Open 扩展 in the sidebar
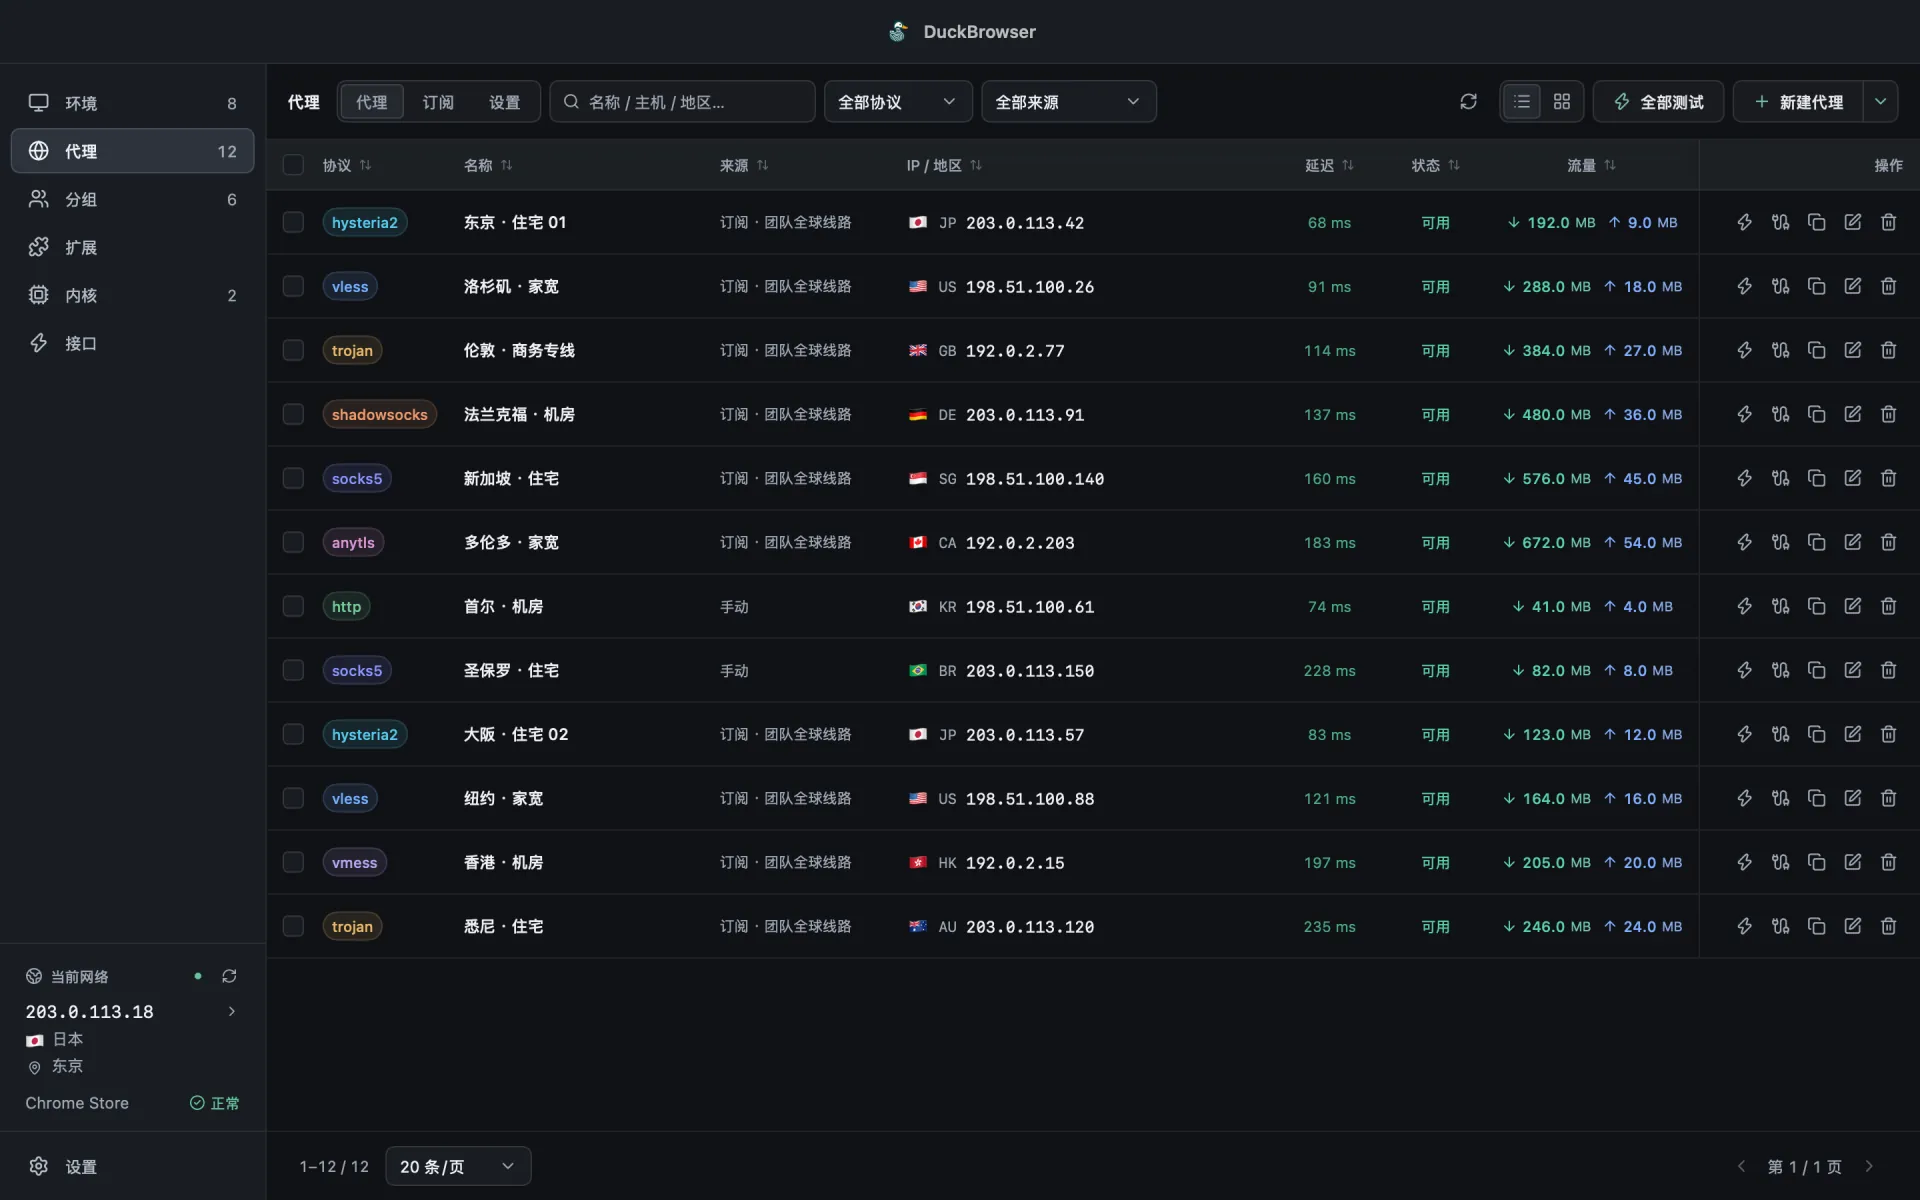Image resolution: width=1920 pixels, height=1200 pixels. tap(132, 247)
